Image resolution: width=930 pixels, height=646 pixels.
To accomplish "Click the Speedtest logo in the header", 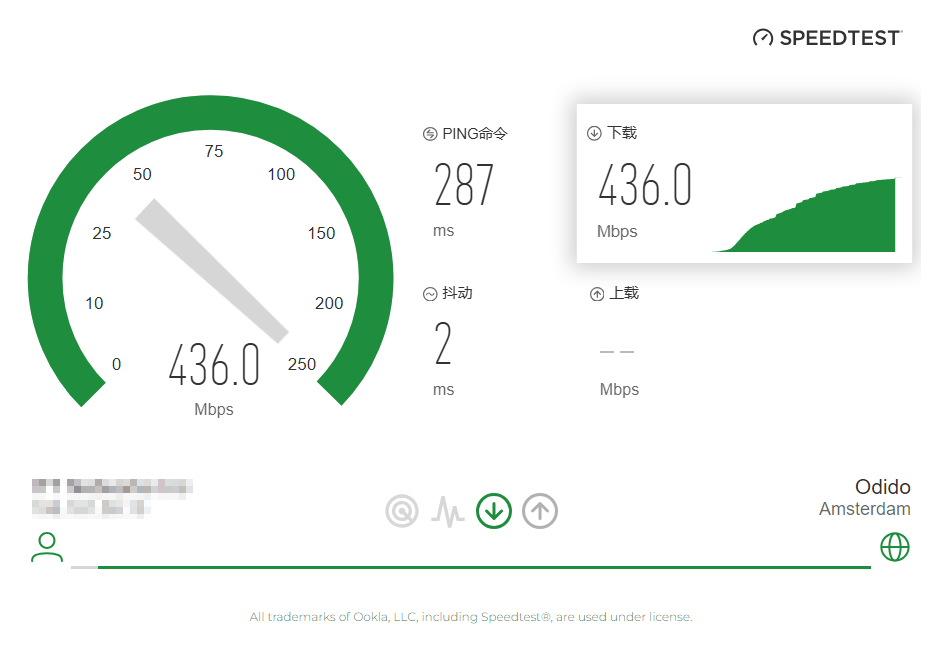I will (827, 38).
